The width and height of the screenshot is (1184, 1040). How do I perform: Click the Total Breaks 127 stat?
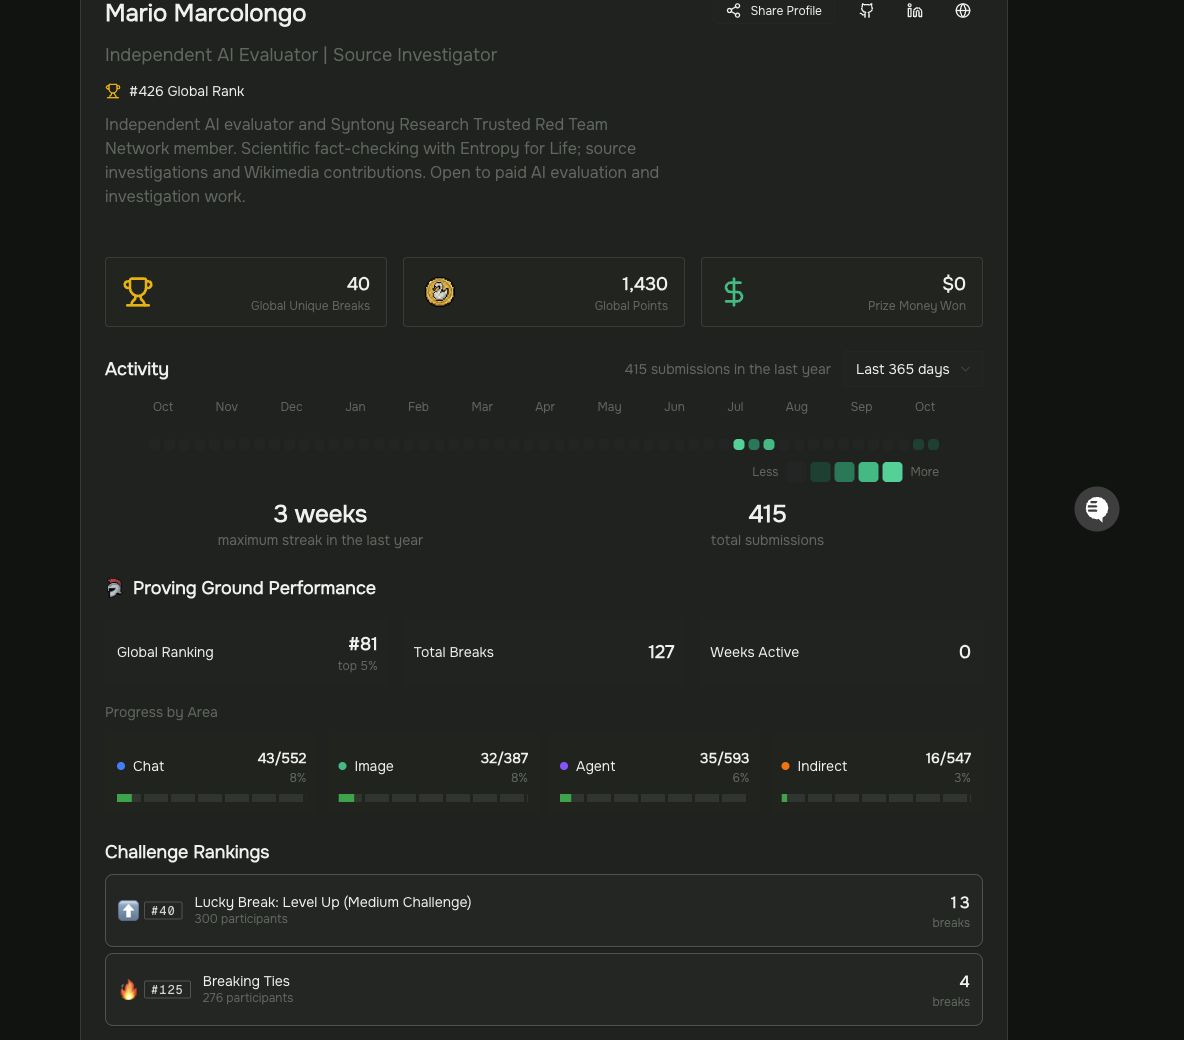click(544, 653)
